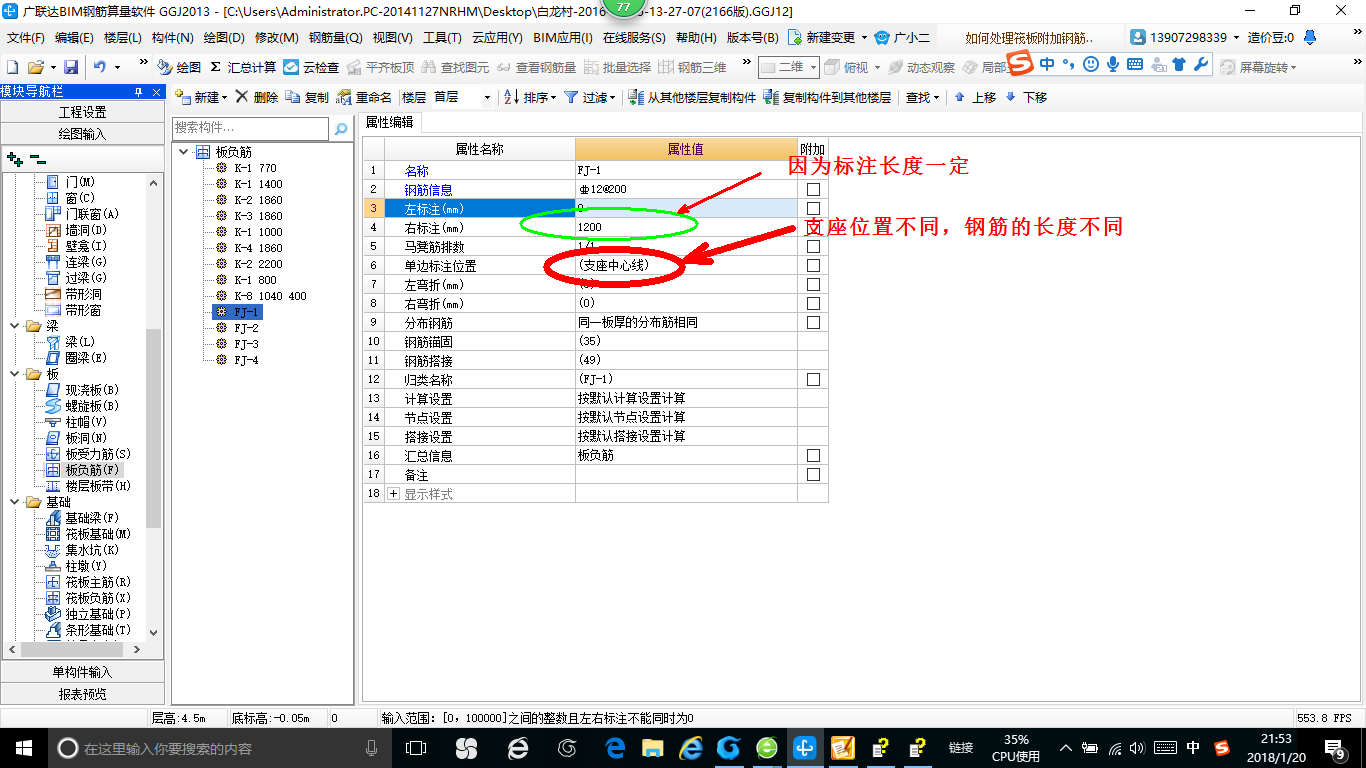Click 报表预览 panel button
Image resolution: width=1366 pixels, height=768 pixels.
click(82, 694)
